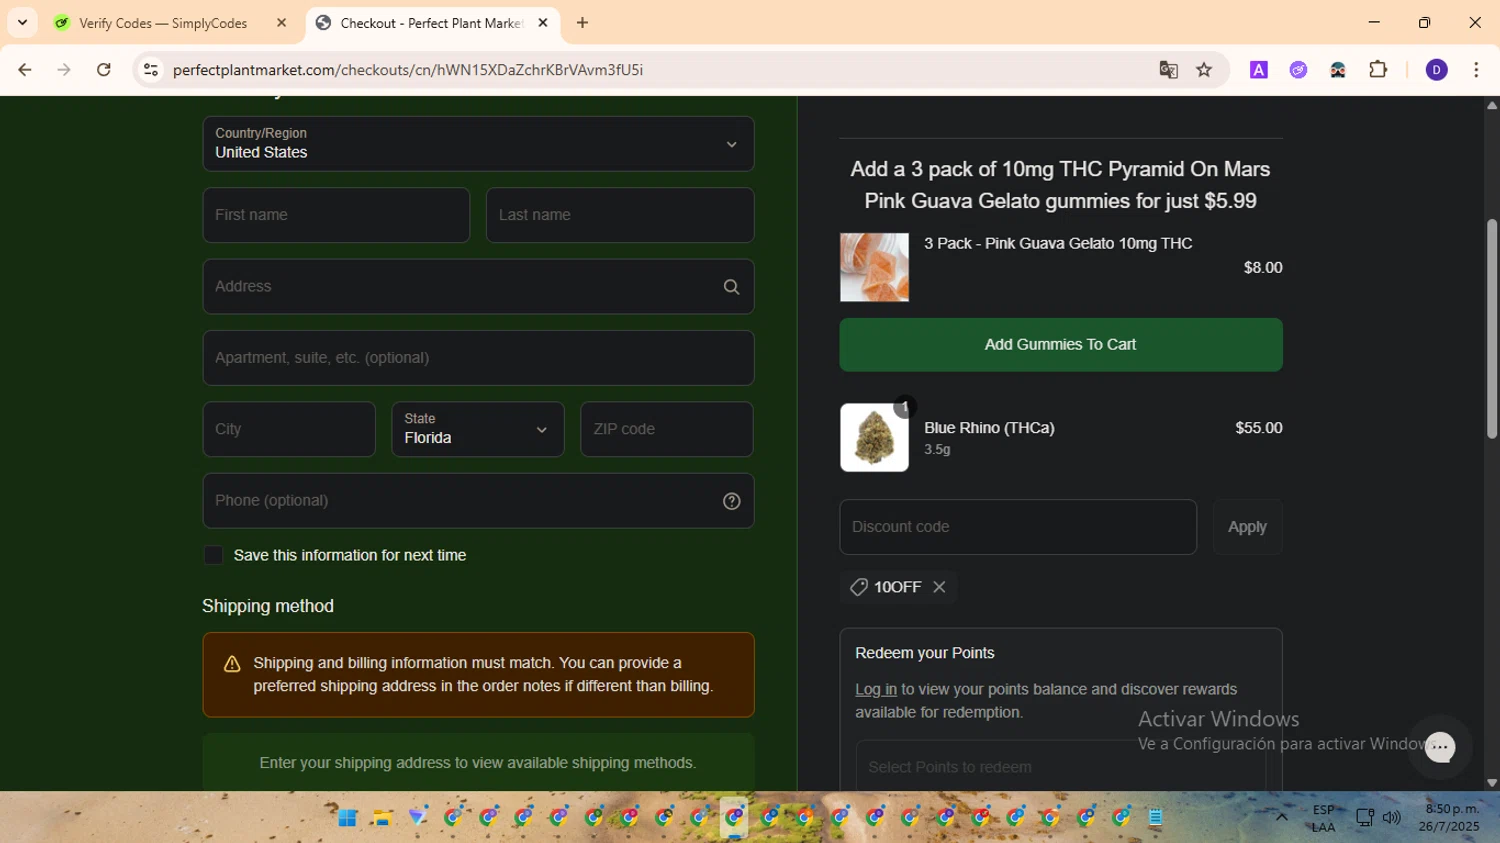Reload the checkout page
This screenshot has width=1500, height=843.
pyautogui.click(x=104, y=70)
